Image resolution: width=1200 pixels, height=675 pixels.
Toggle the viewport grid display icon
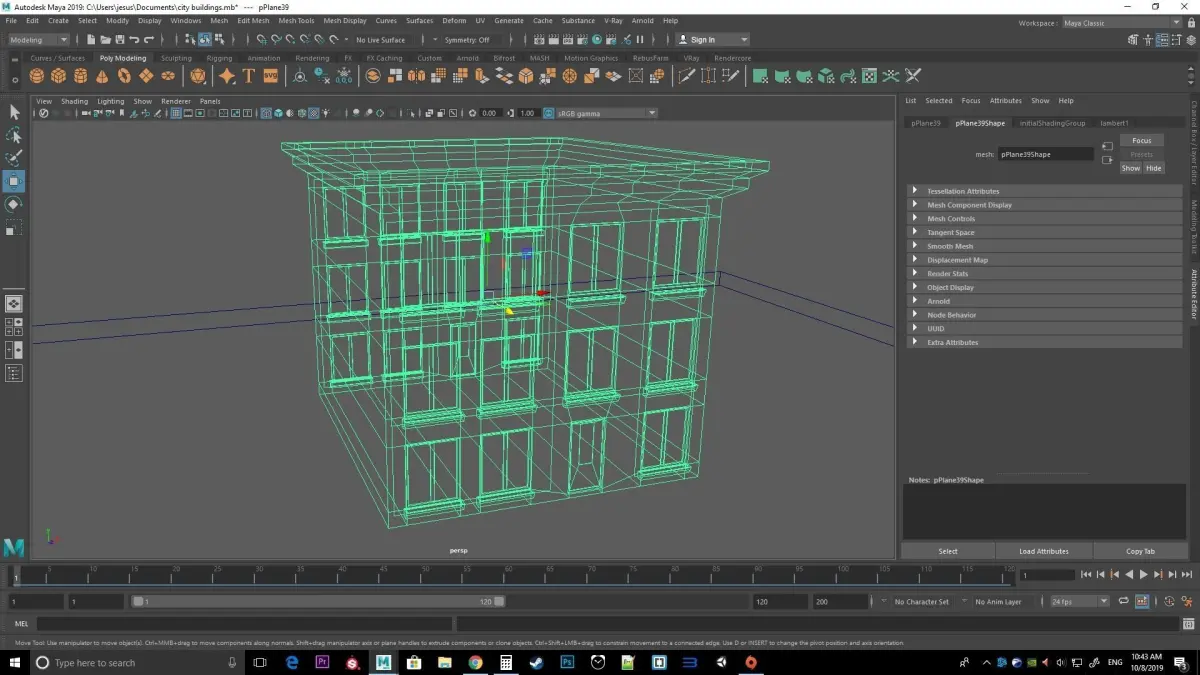[176, 113]
